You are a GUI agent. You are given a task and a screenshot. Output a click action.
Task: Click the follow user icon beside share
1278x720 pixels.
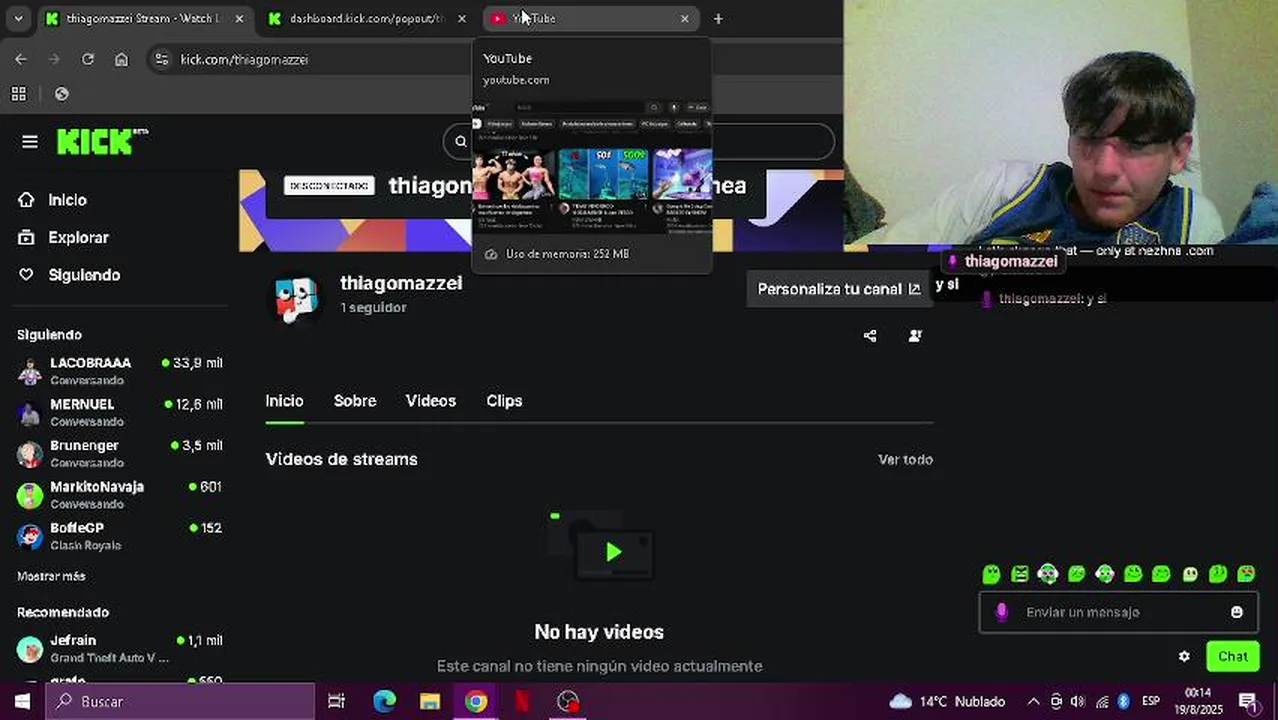point(915,336)
